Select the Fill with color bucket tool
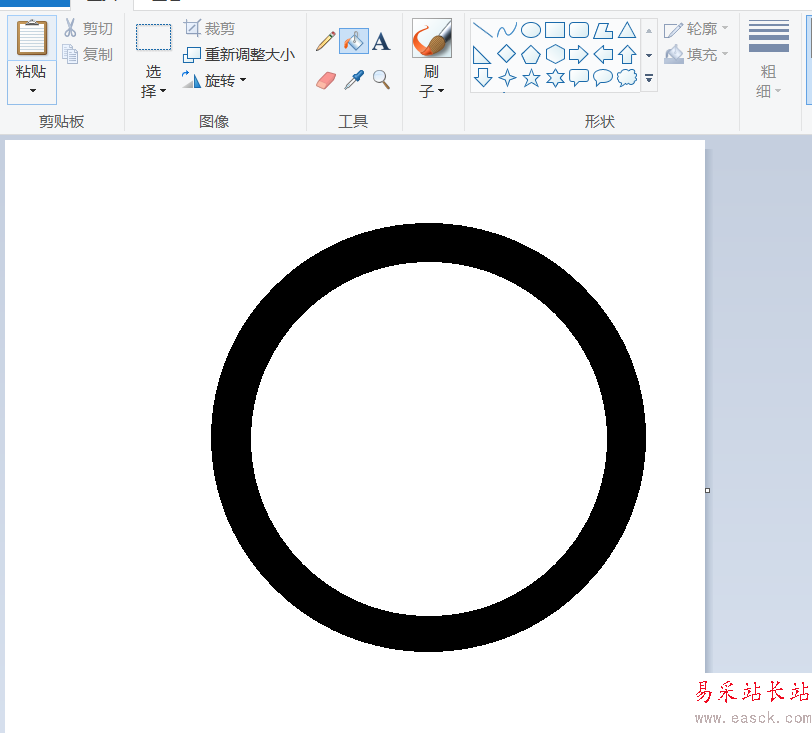The height and width of the screenshot is (733, 812). tap(354, 41)
